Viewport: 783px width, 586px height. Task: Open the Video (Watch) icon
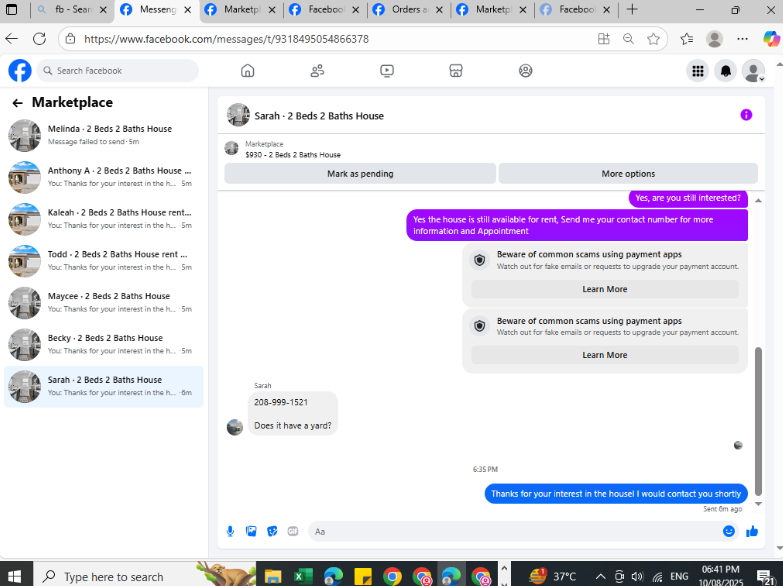387,70
